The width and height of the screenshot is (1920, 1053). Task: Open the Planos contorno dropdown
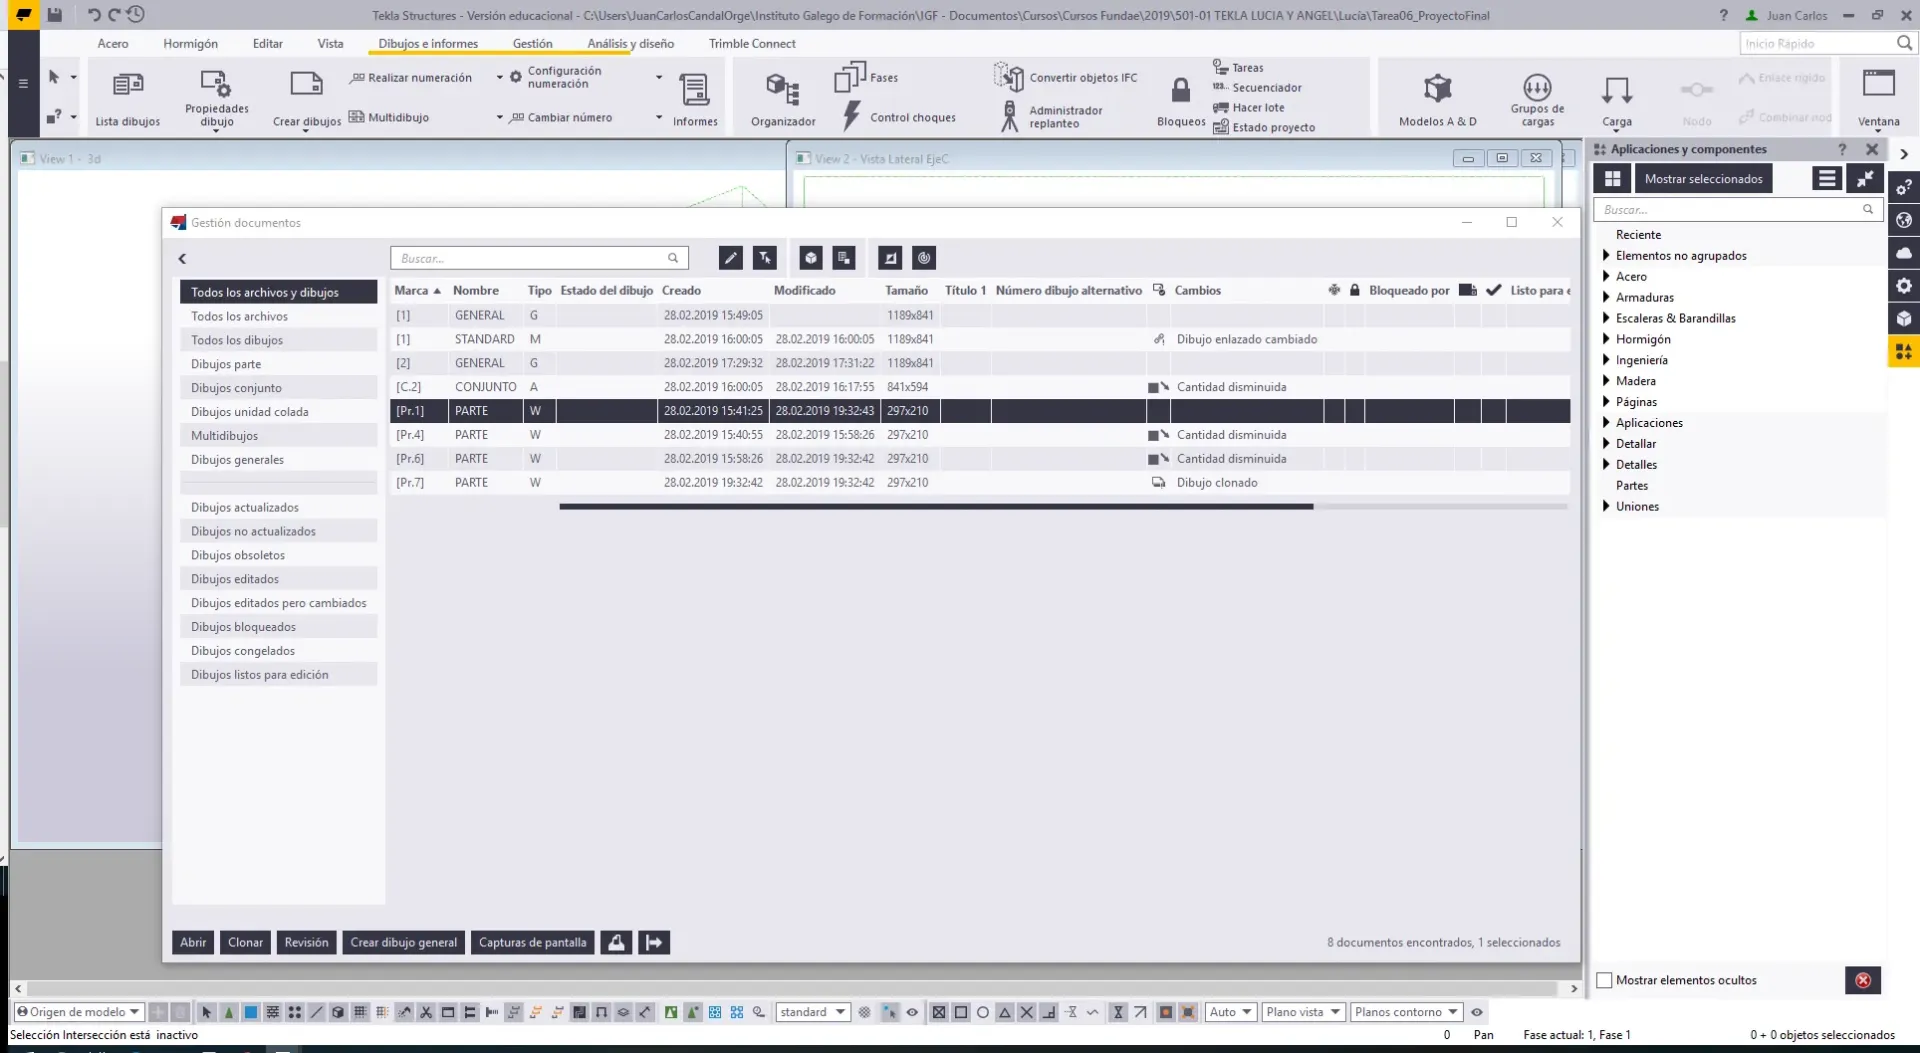click(1406, 1012)
